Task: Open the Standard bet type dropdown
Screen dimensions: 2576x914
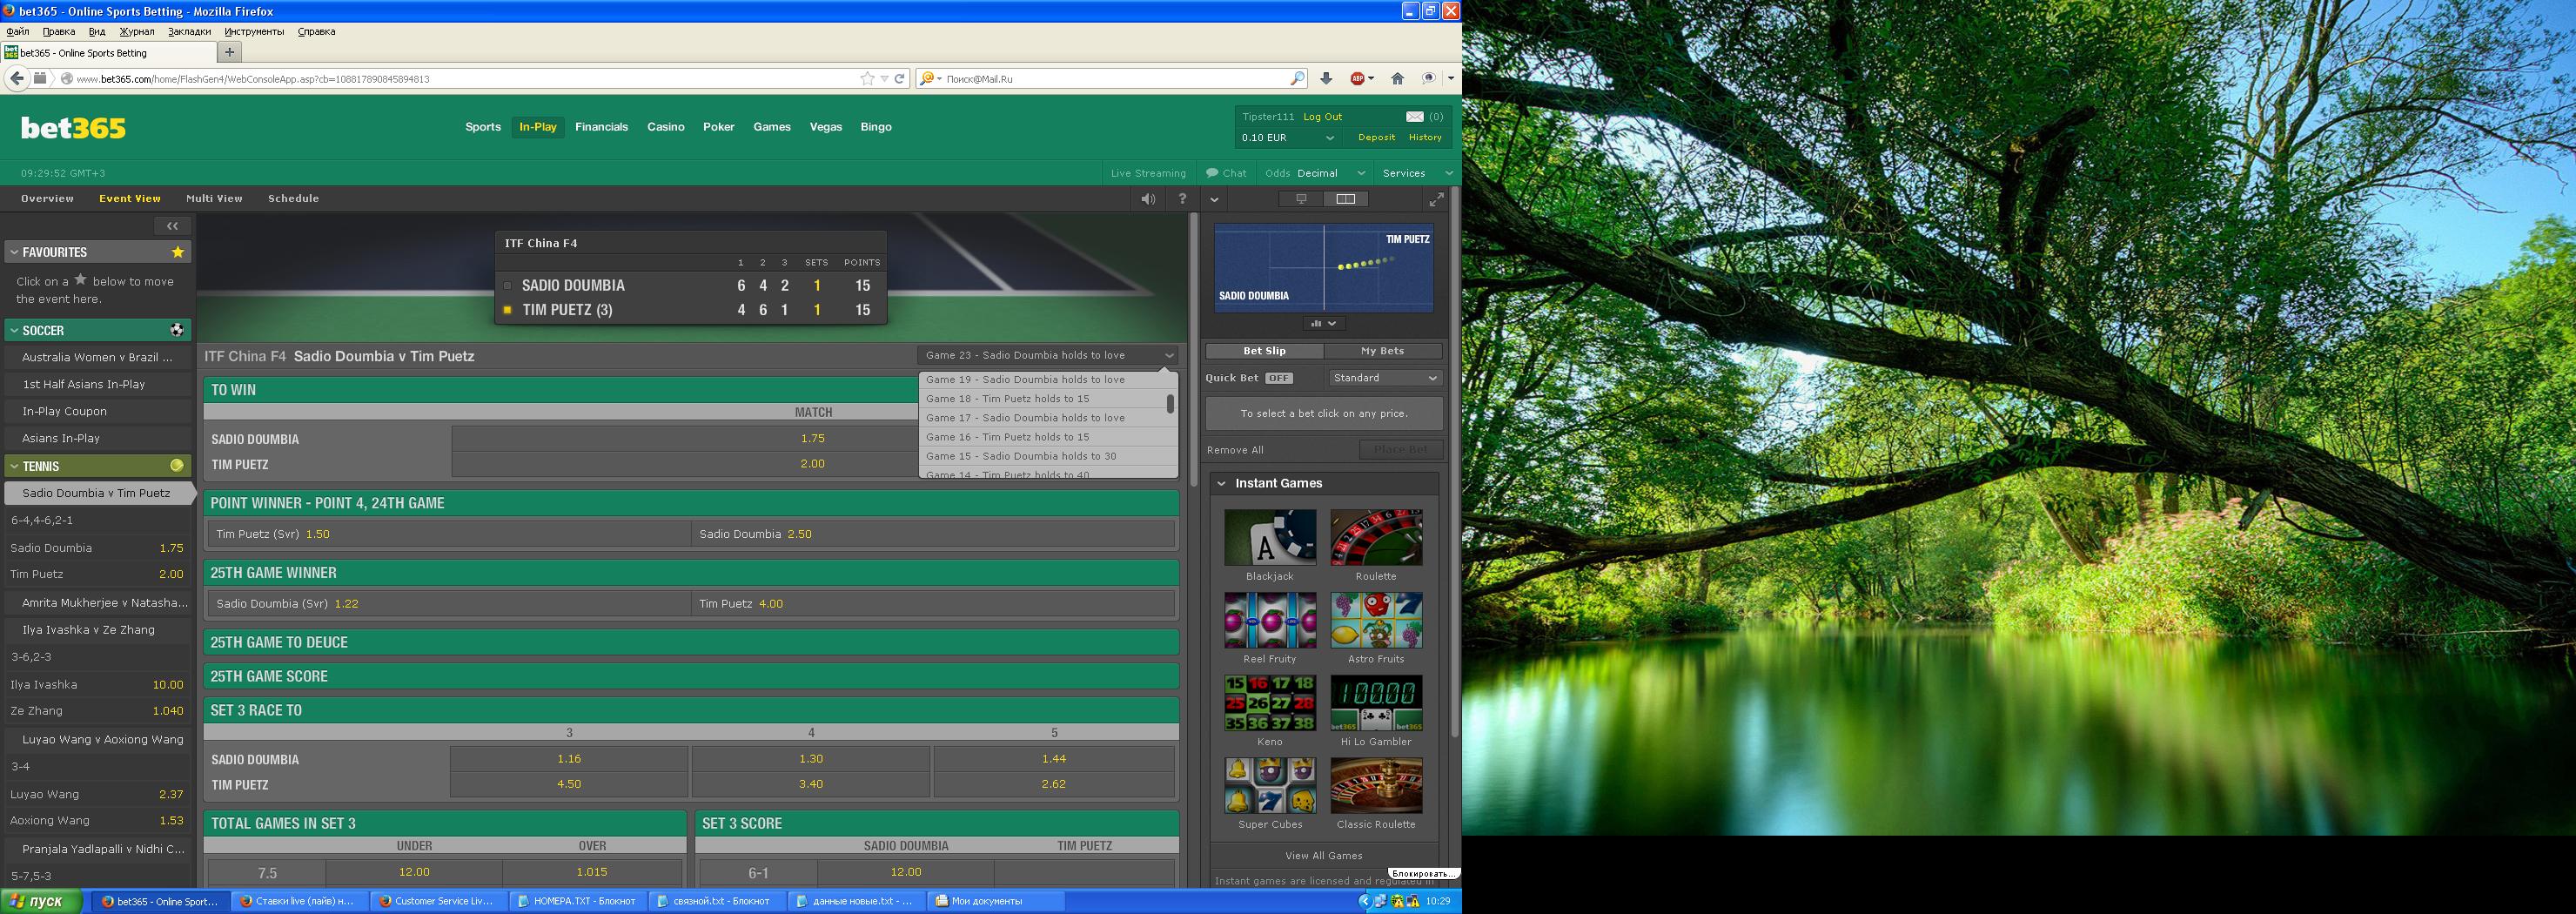Action: 1385,378
